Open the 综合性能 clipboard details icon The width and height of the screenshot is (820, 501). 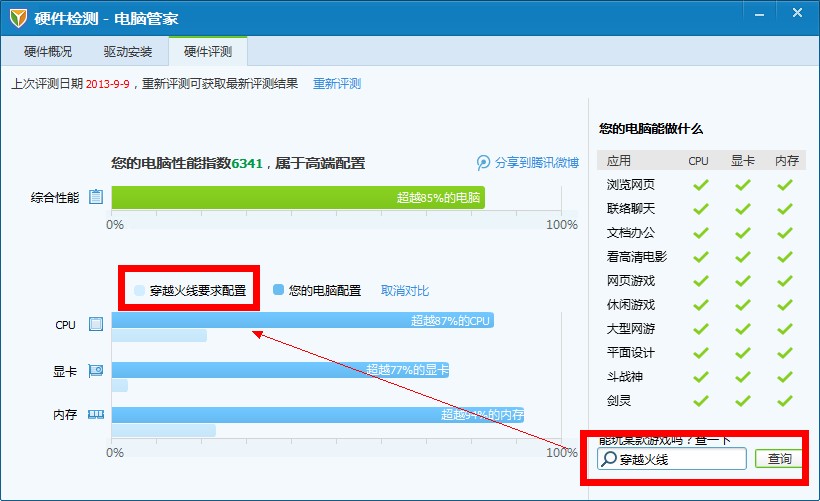pyautogui.click(x=96, y=197)
